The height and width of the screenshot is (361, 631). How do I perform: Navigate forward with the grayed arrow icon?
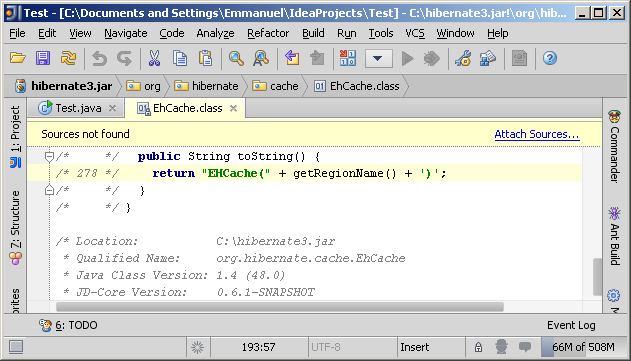coord(318,58)
